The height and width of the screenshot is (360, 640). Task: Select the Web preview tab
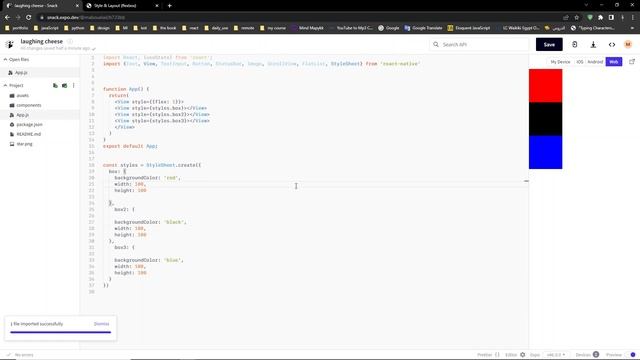click(x=613, y=62)
